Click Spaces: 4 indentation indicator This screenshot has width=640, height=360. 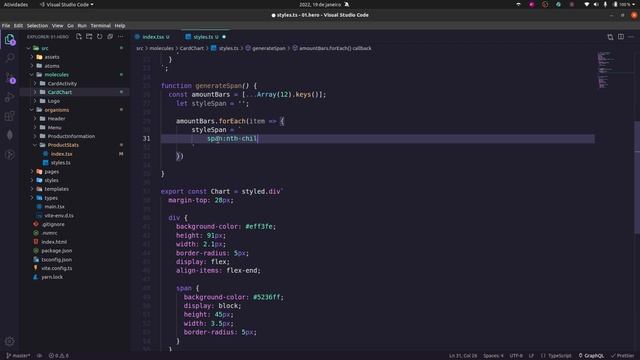point(493,356)
